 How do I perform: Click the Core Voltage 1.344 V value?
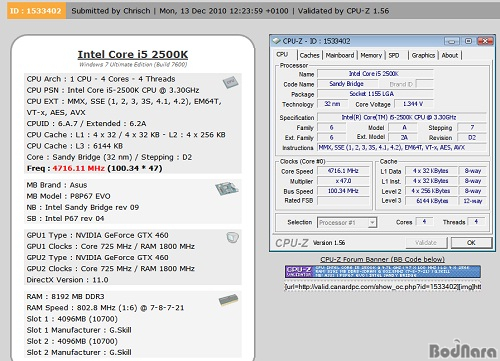[413, 104]
